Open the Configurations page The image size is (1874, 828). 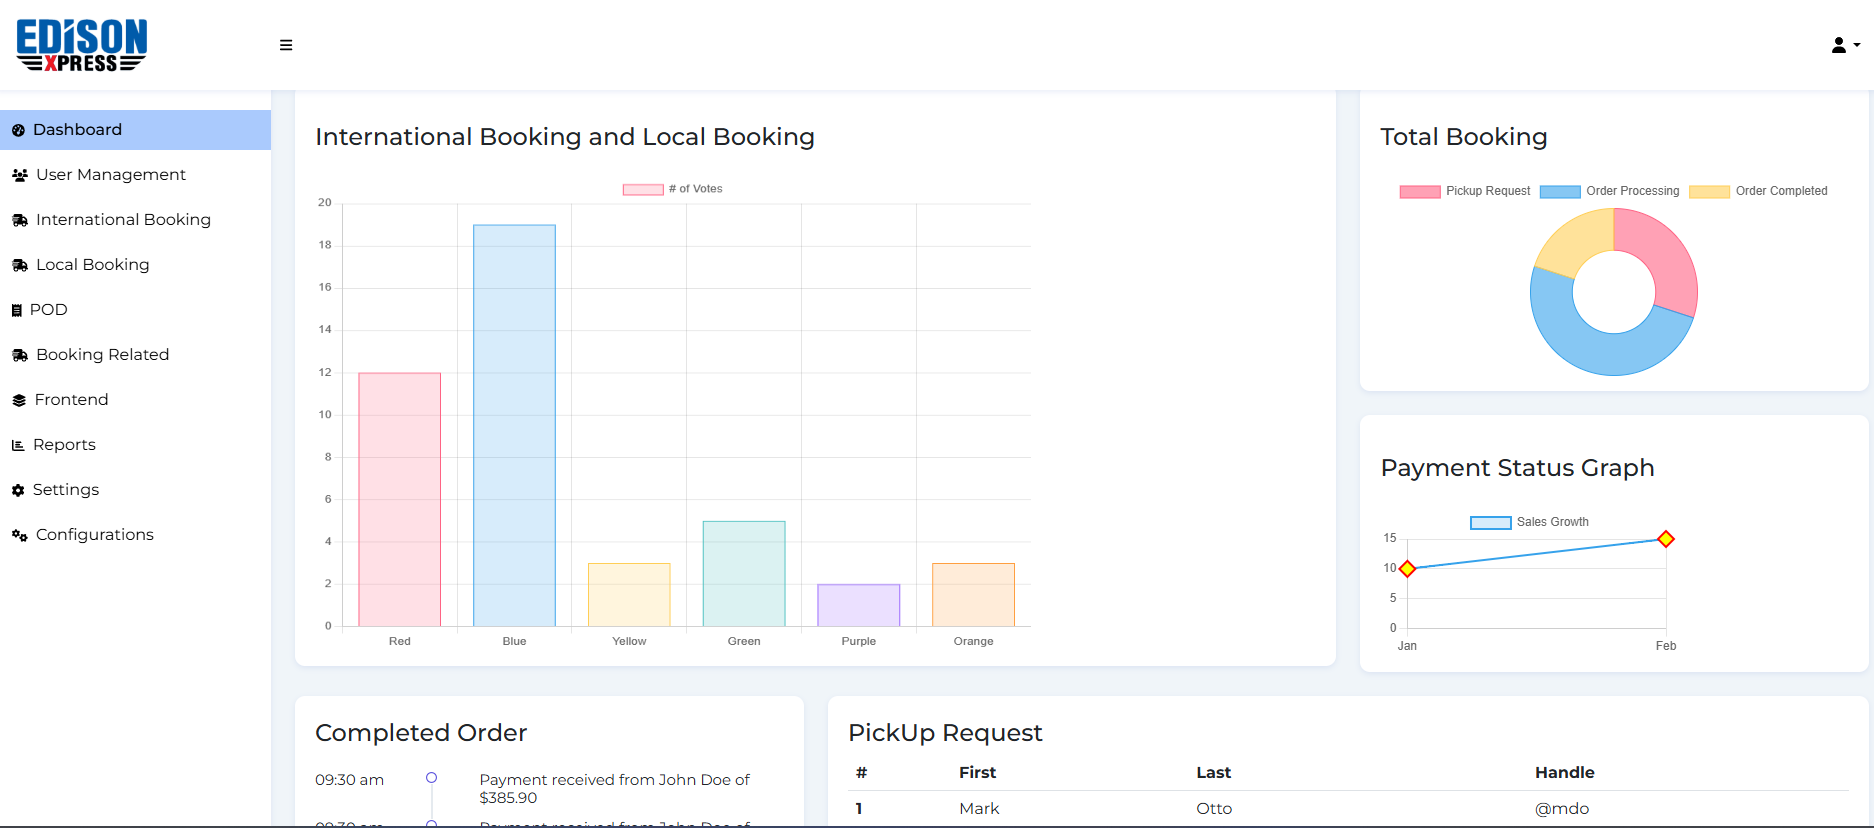(x=94, y=535)
